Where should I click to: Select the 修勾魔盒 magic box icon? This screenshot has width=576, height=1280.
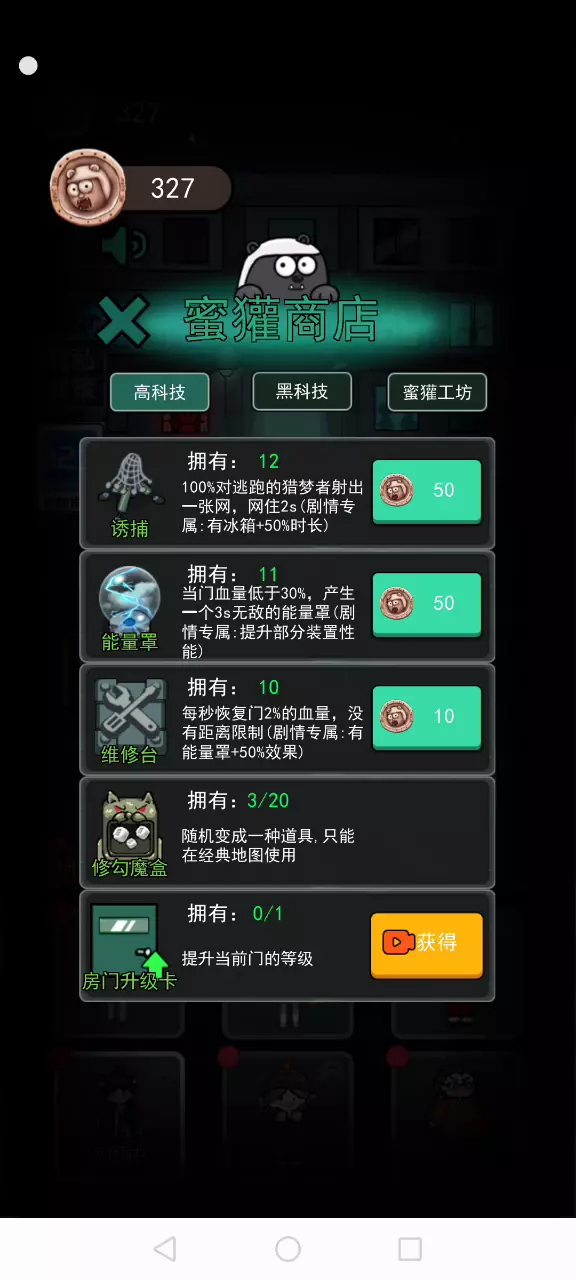tap(130, 822)
